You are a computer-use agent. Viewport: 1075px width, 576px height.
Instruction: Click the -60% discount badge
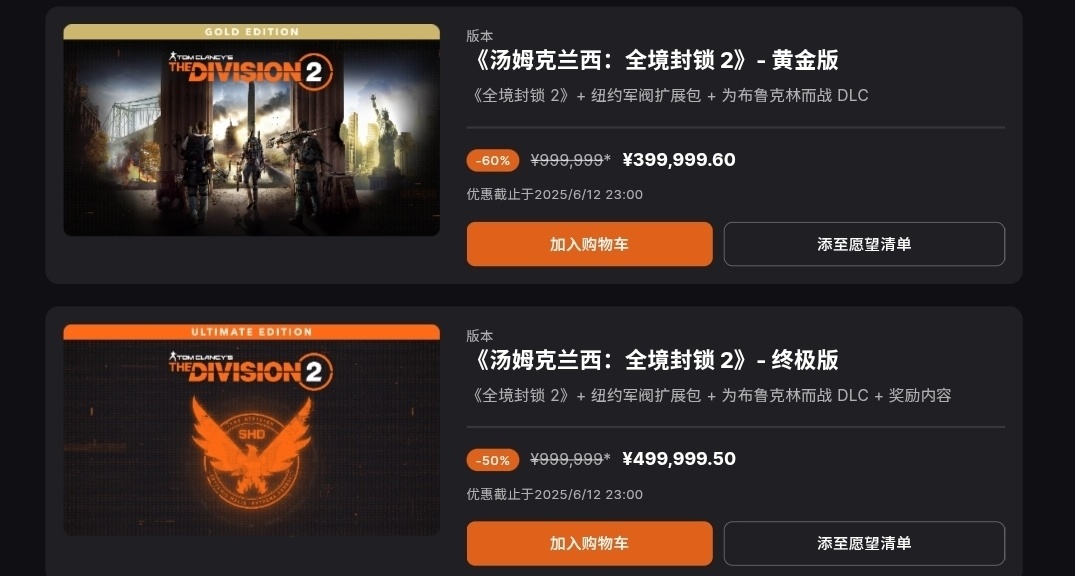(492, 160)
